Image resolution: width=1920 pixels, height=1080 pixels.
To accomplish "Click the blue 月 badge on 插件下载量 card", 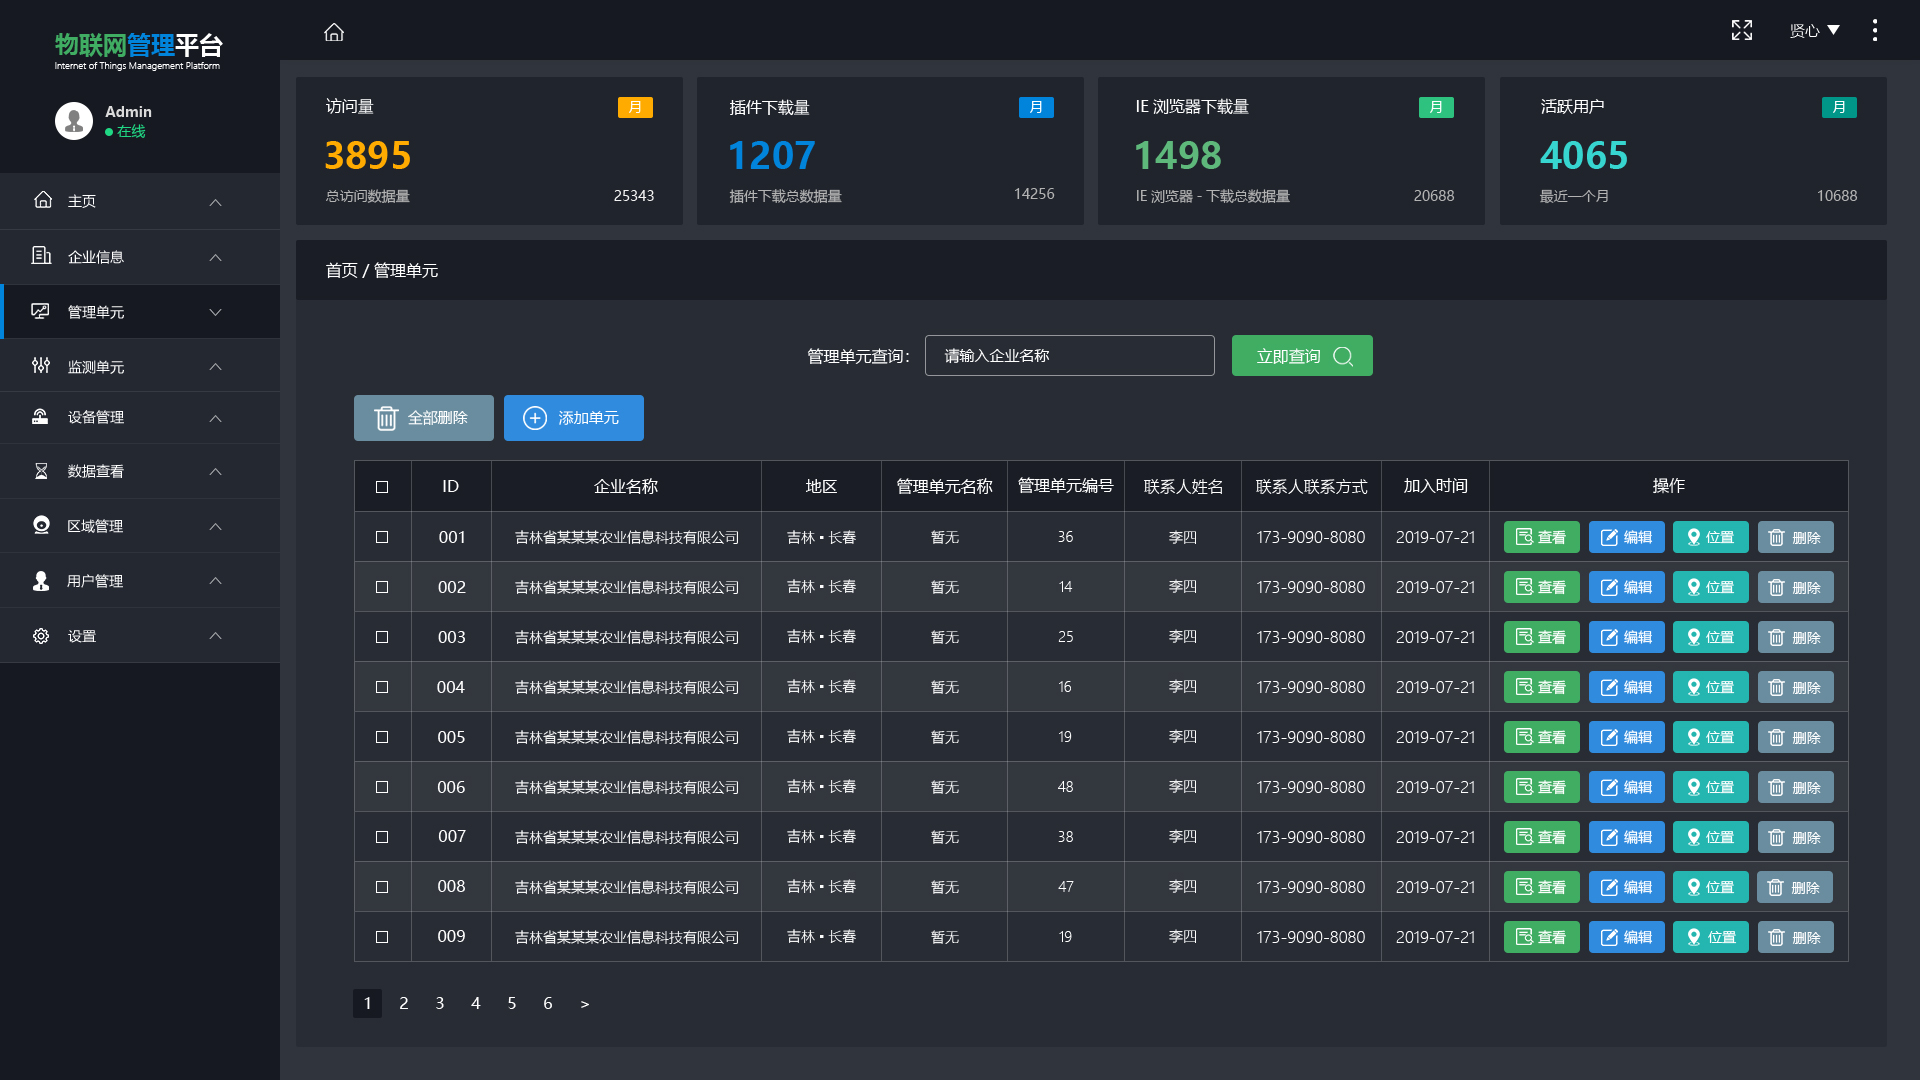I will (x=1036, y=107).
